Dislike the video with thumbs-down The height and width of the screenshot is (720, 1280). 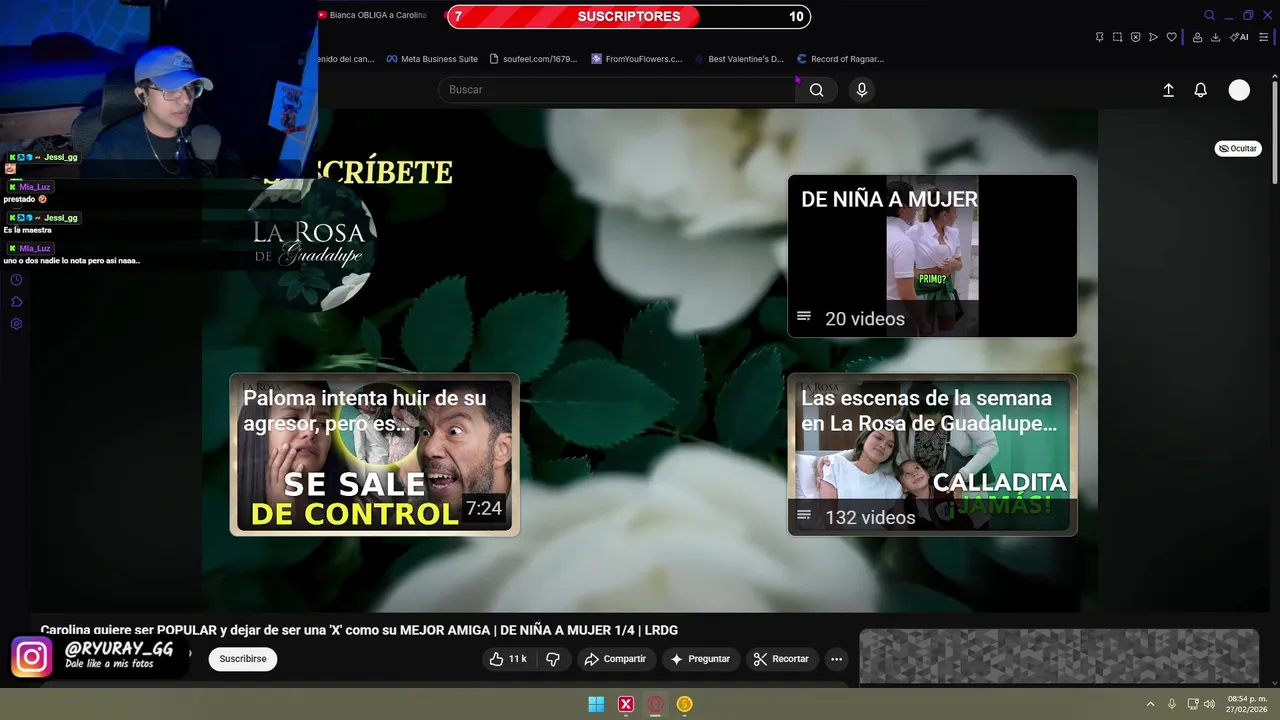pos(553,659)
